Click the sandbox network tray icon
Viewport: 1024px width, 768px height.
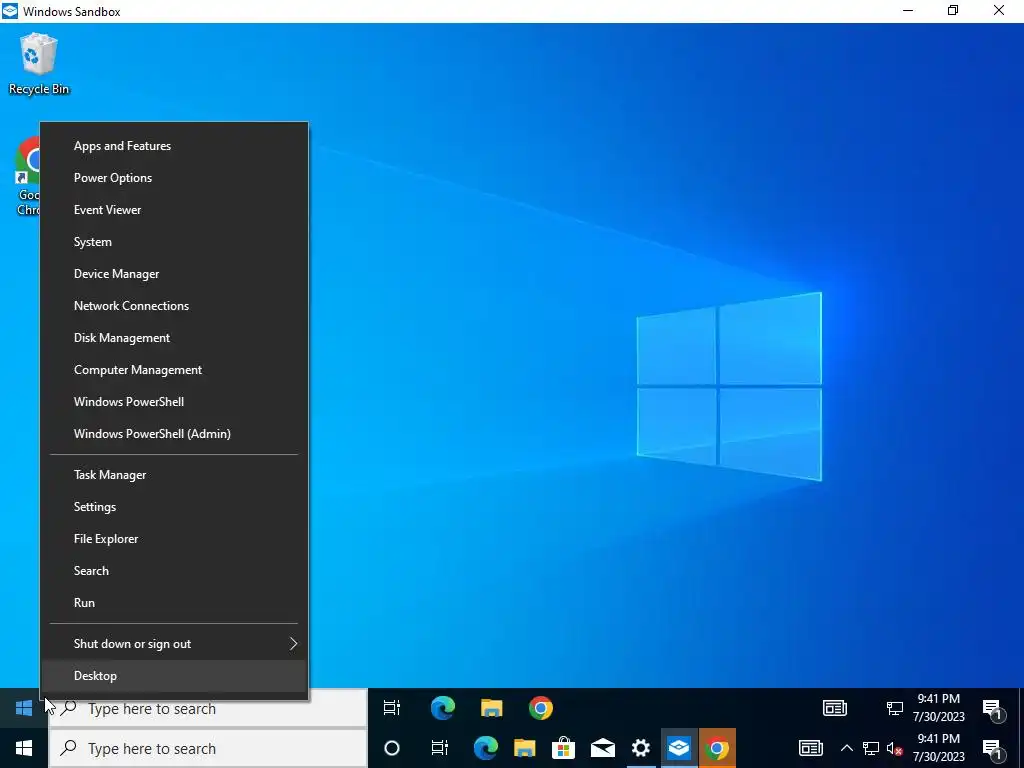(x=895, y=708)
